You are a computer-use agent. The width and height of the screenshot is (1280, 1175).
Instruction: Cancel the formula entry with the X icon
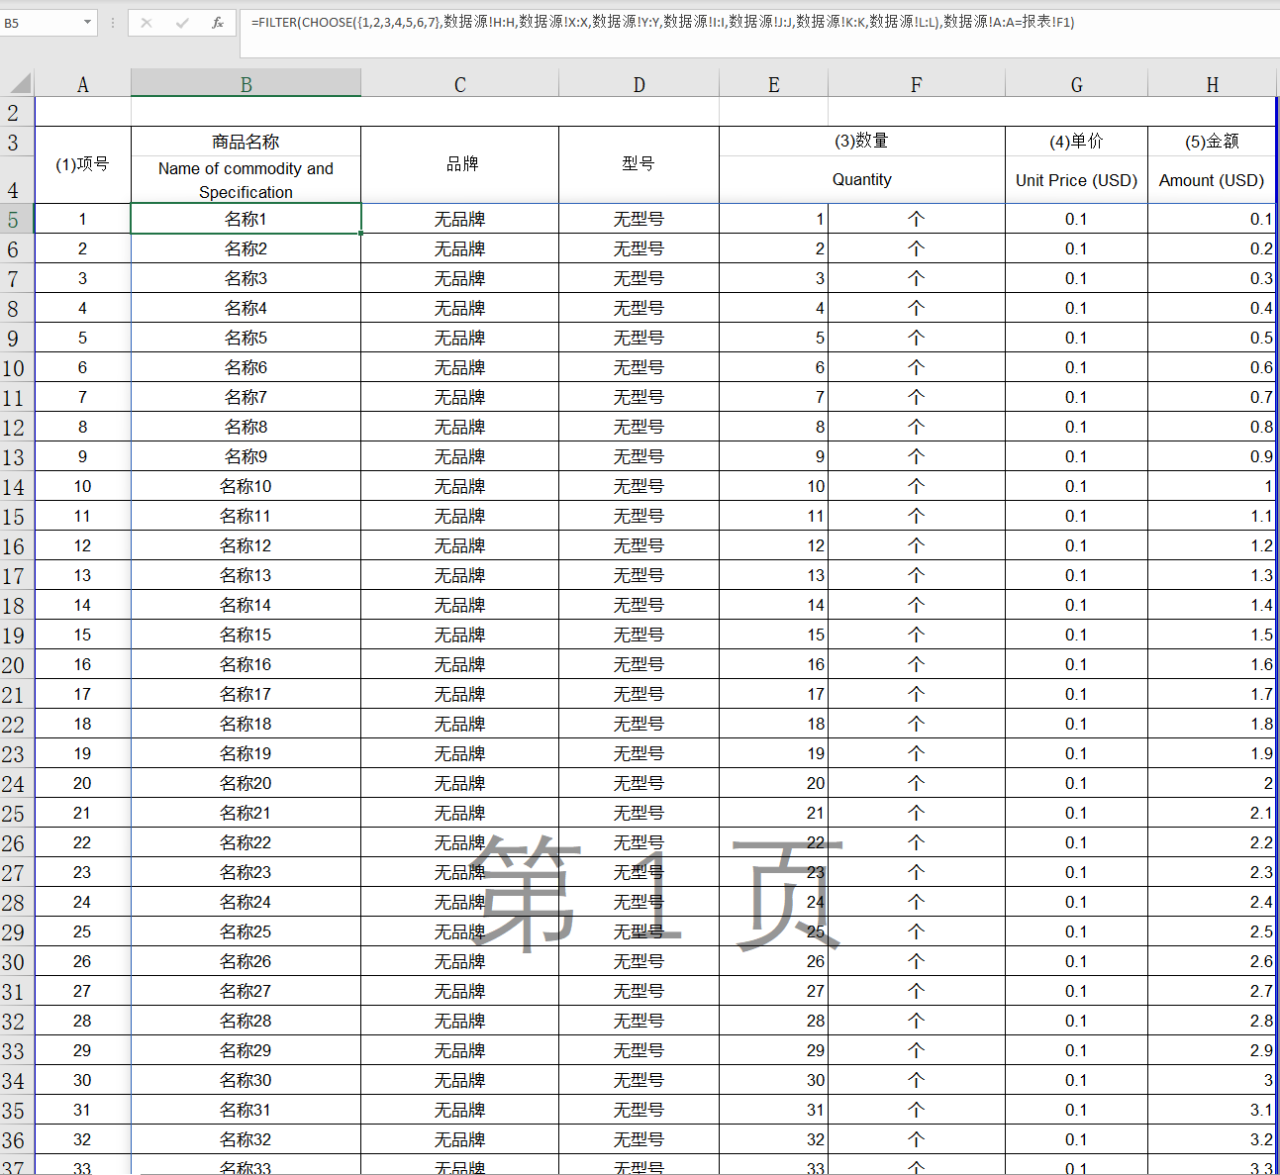coord(146,22)
